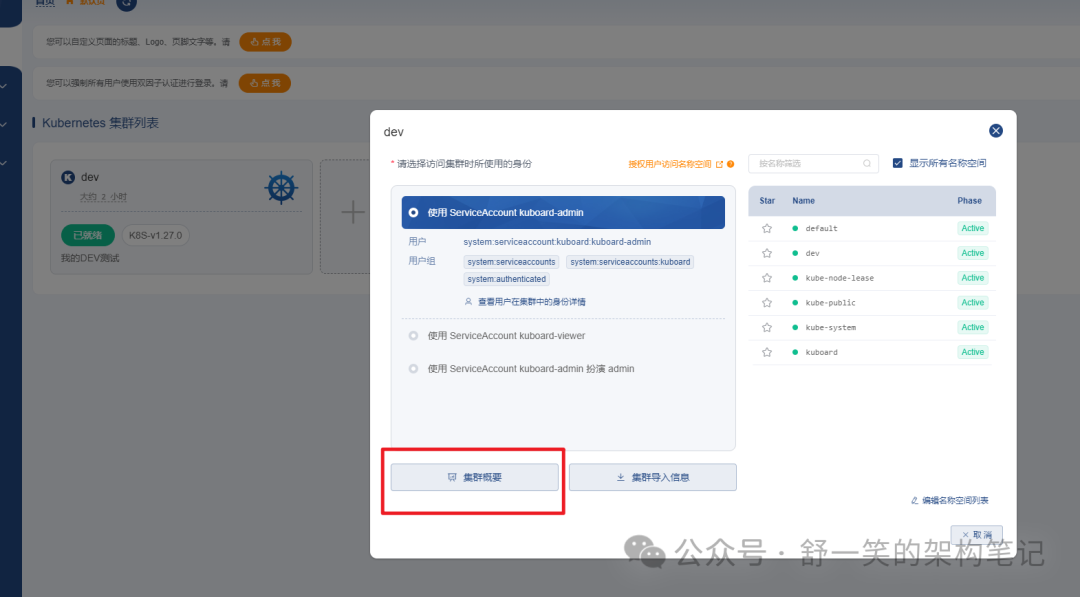Open the kube-public namespace row
1080x597 pixels.
pyautogui.click(x=872, y=303)
